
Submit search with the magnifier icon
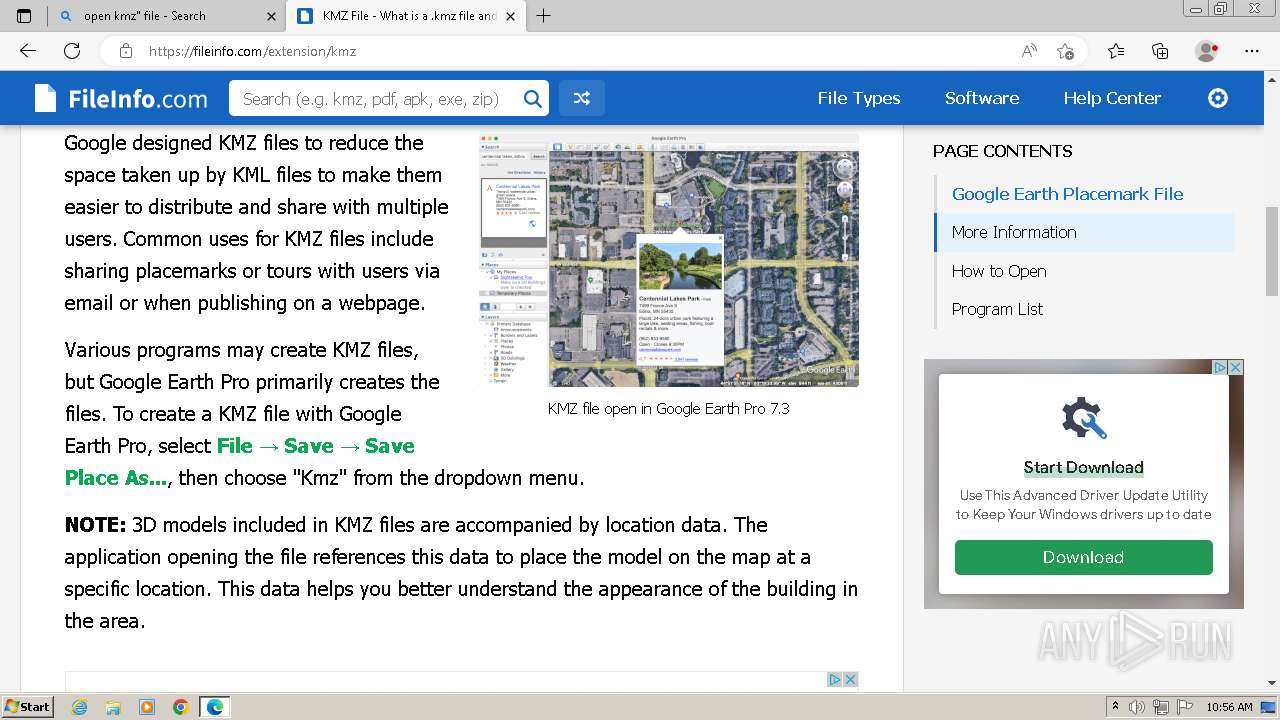click(x=534, y=98)
